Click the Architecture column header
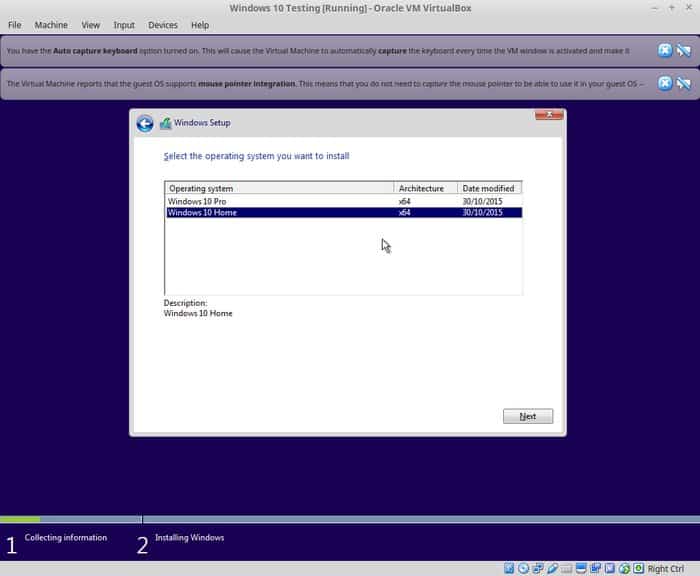Viewport: 700px width, 576px height. pos(426,188)
